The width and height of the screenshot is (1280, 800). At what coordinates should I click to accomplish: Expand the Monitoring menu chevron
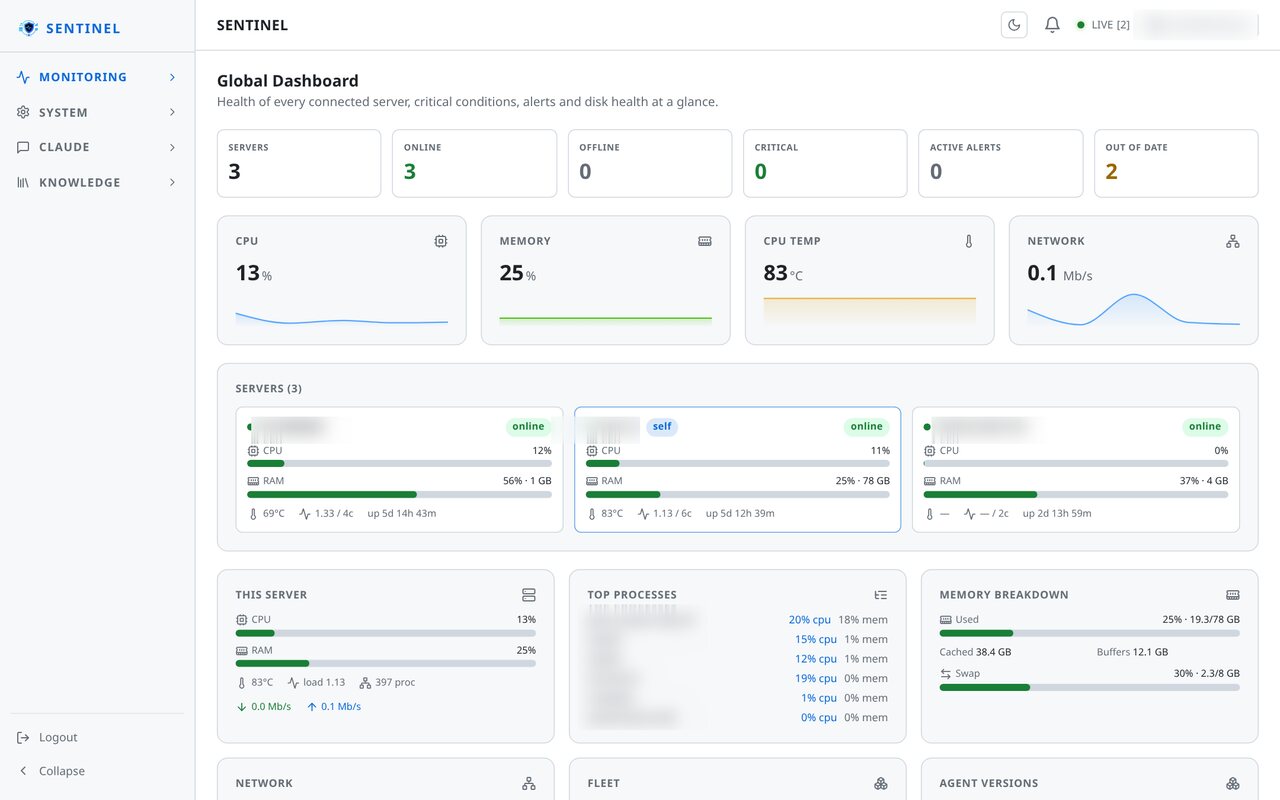point(172,77)
